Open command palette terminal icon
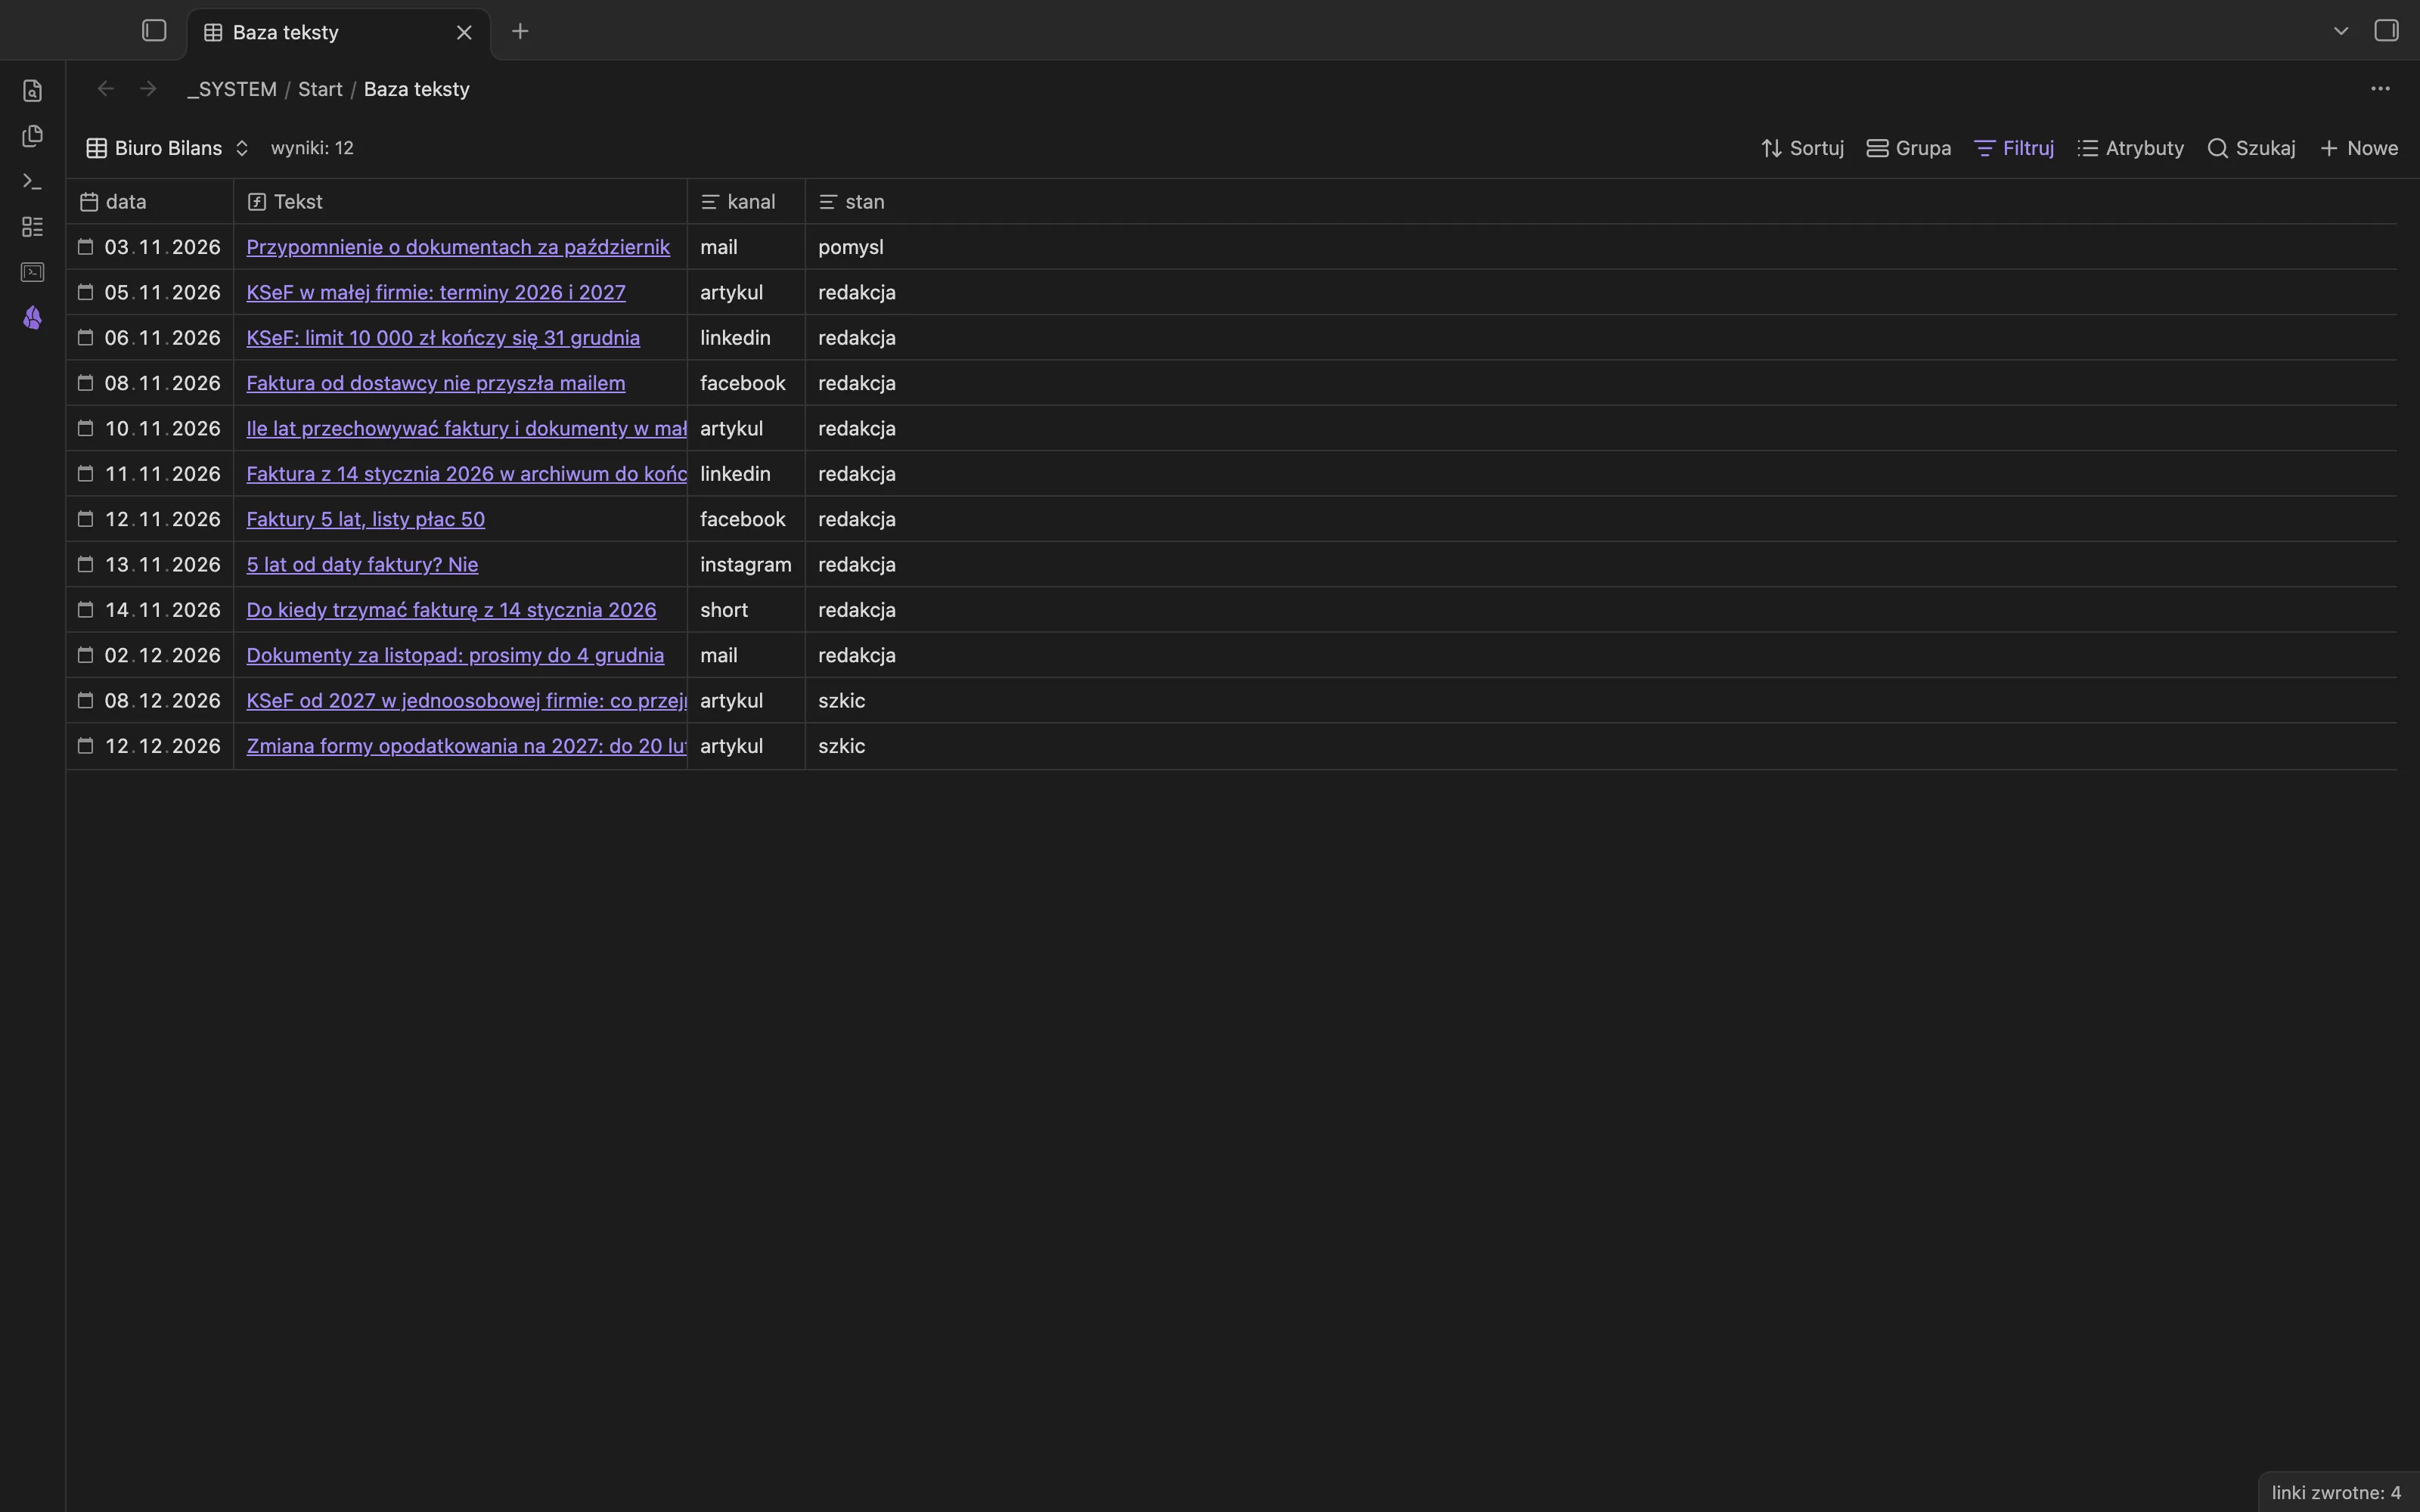 point(32,182)
